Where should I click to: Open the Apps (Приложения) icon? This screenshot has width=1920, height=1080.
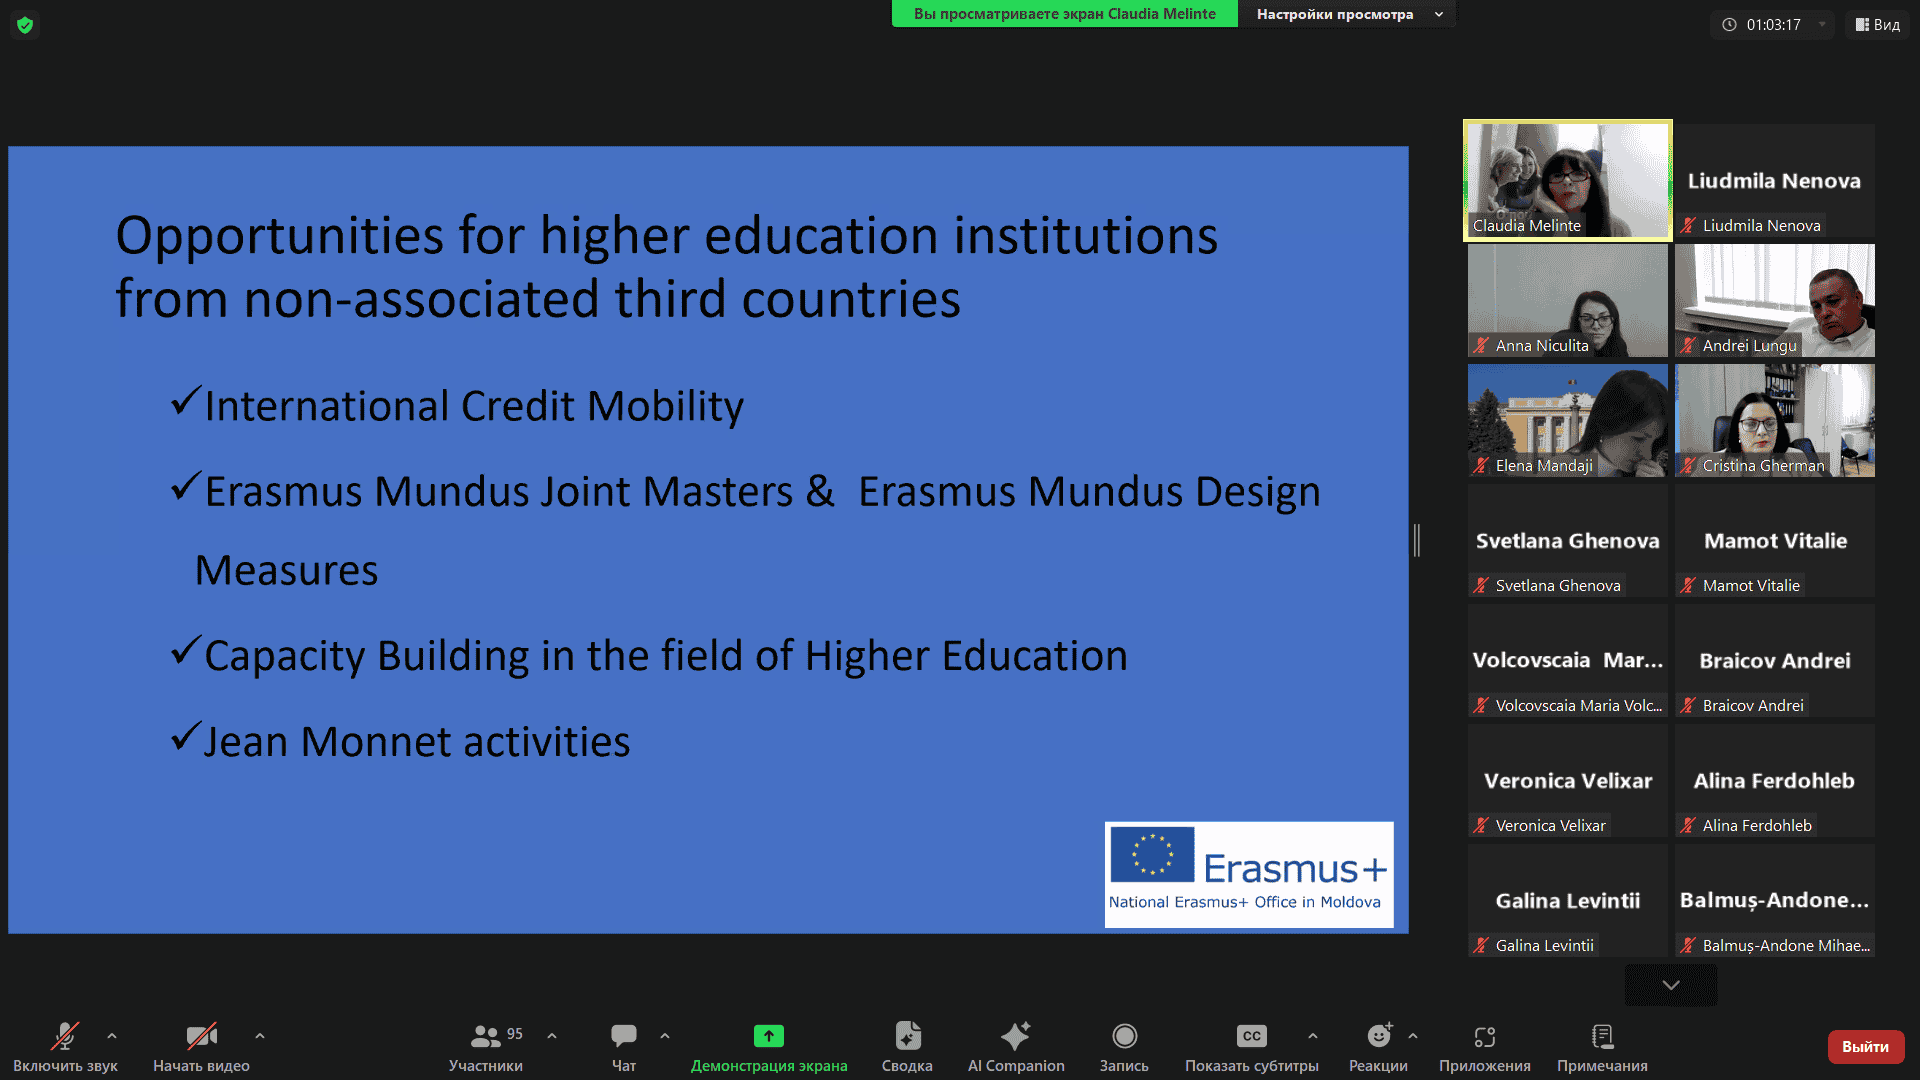pyautogui.click(x=1484, y=1036)
